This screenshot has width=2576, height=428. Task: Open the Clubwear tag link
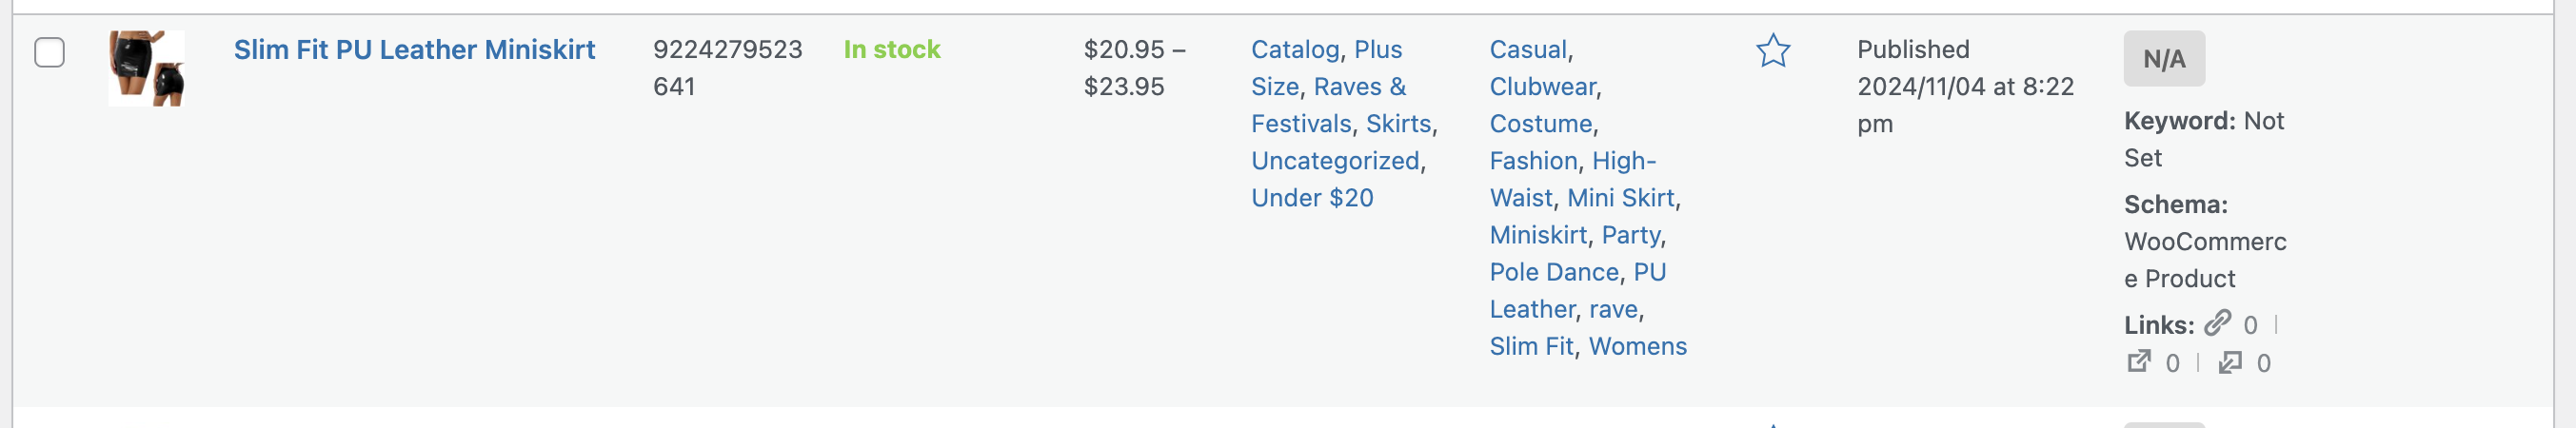coord(1542,87)
